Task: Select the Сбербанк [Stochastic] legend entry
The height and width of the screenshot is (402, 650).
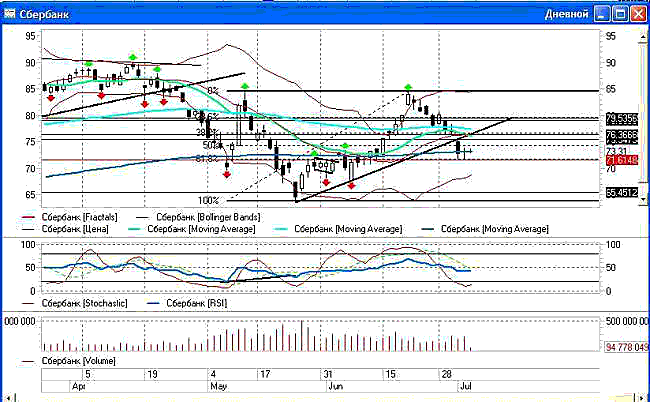Action: [74, 303]
